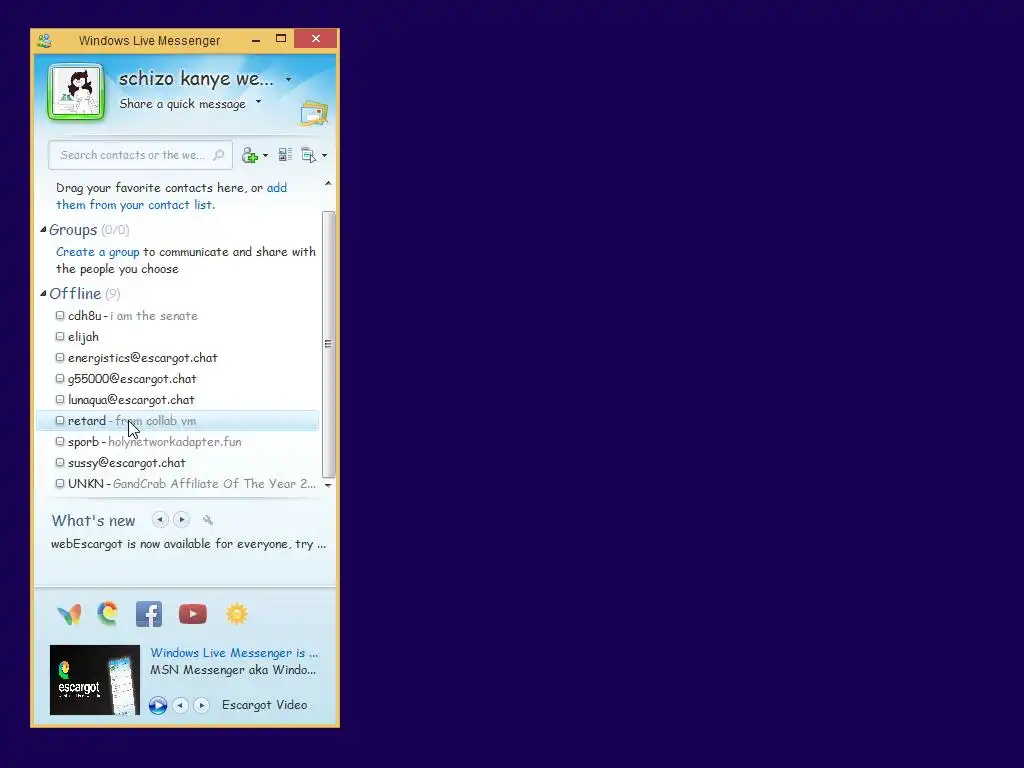Open the quick message dropdown arrow
Viewport: 1024px width, 768px height.
(259, 102)
